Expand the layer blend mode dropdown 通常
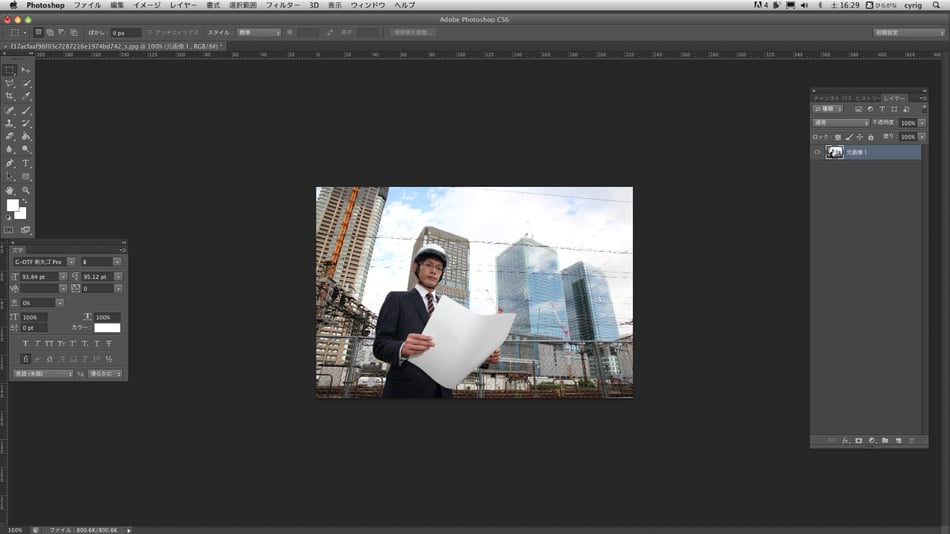The image size is (950, 534). (840, 122)
